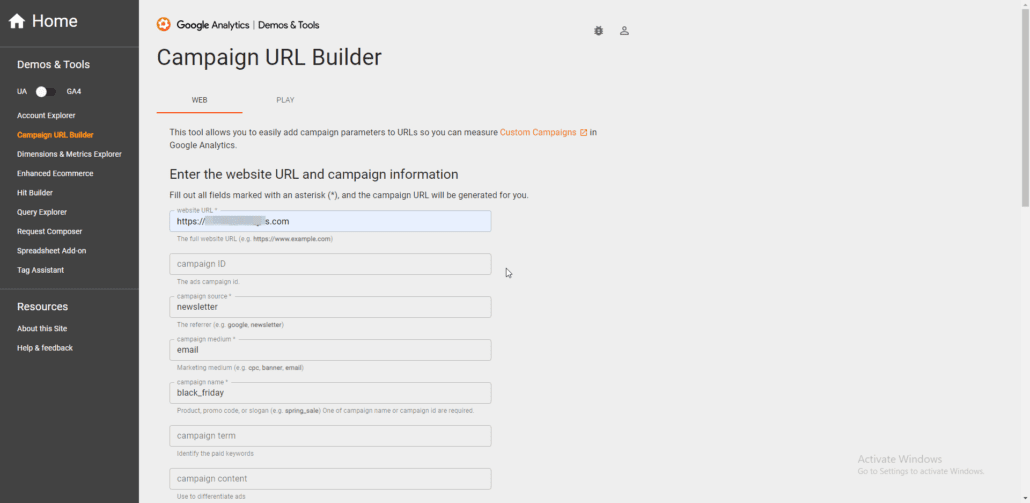Click the Campaign URL Builder page title
1030x503 pixels.
click(269, 57)
